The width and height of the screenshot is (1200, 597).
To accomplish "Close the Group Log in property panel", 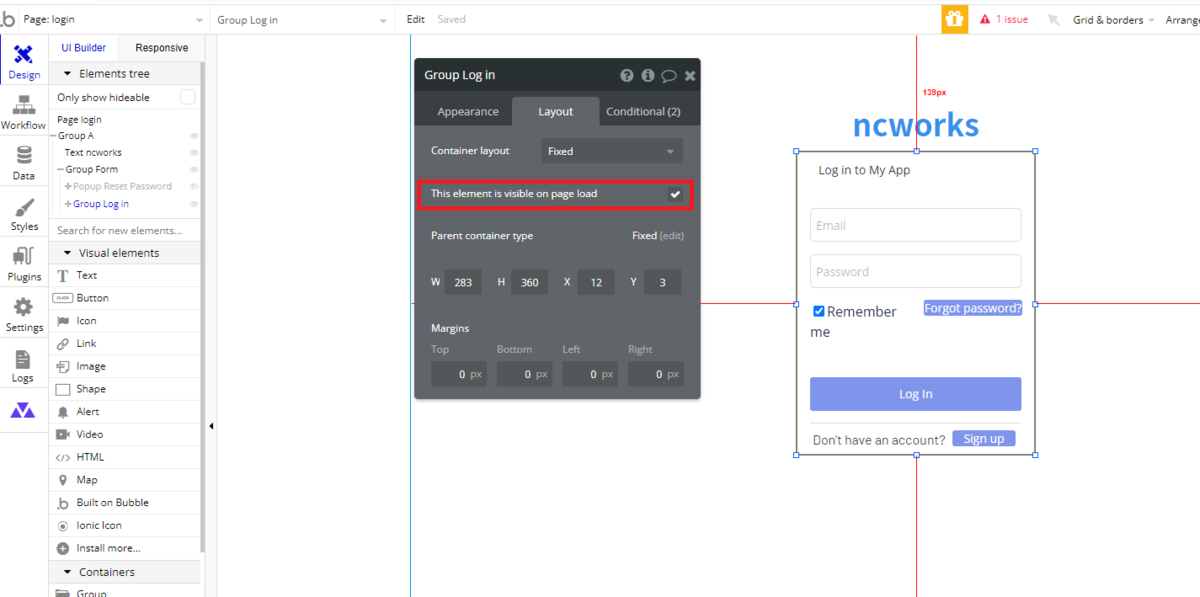I will point(690,75).
